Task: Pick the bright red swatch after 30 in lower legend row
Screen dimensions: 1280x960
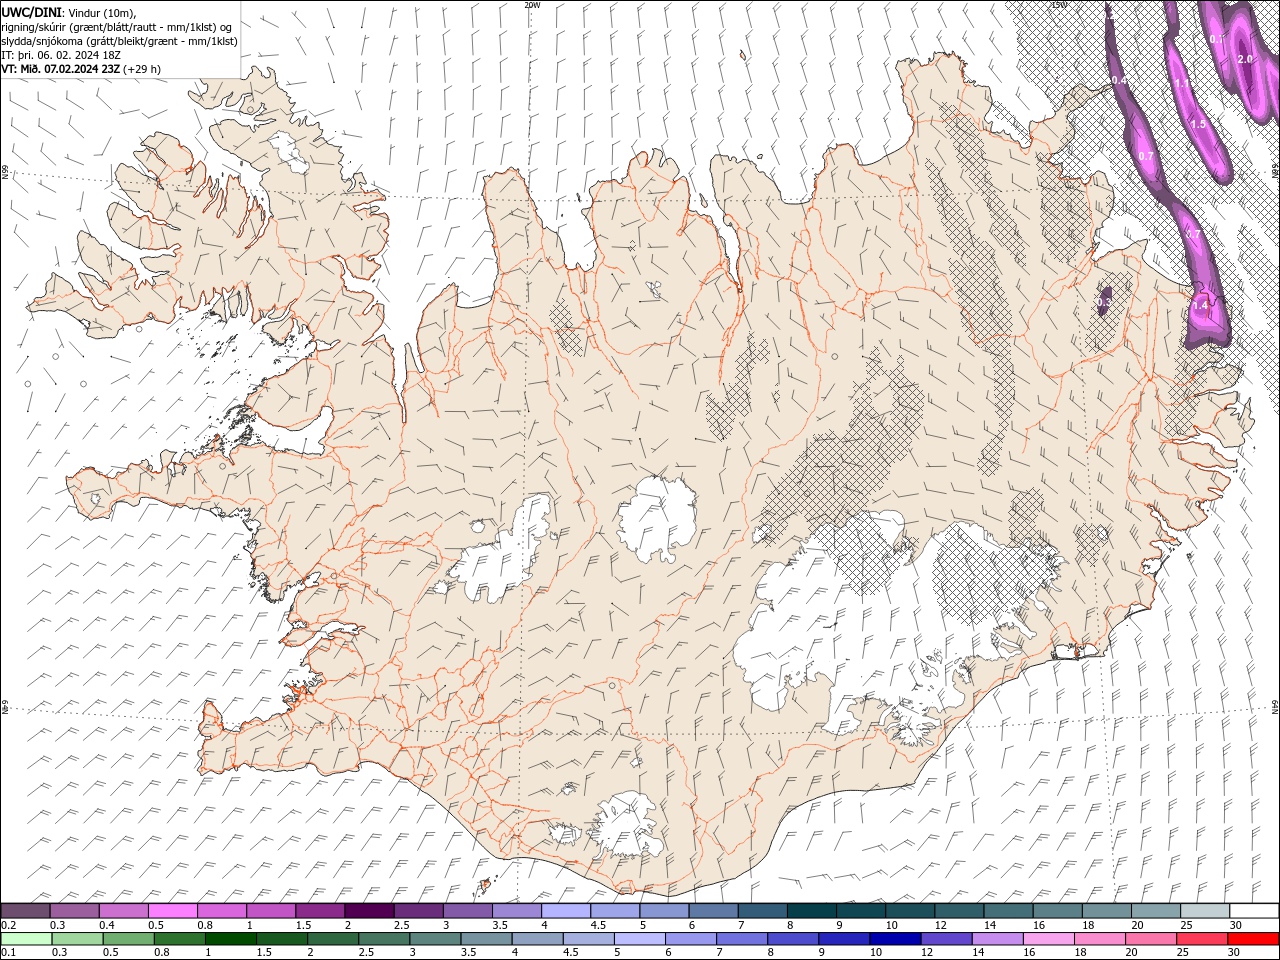Action: tap(1253, 939)
